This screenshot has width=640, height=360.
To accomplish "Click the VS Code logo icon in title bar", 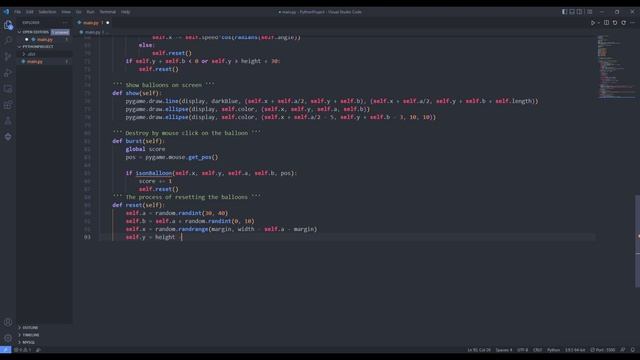I will tap(6, 12).
